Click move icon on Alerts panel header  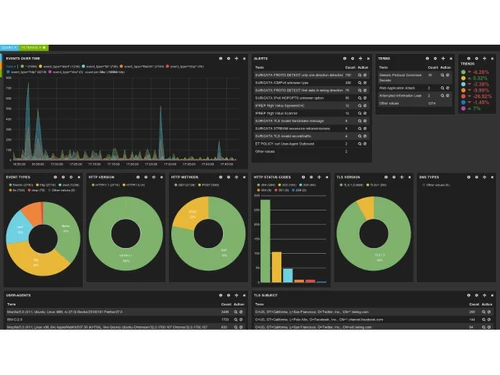pos(360,58)
